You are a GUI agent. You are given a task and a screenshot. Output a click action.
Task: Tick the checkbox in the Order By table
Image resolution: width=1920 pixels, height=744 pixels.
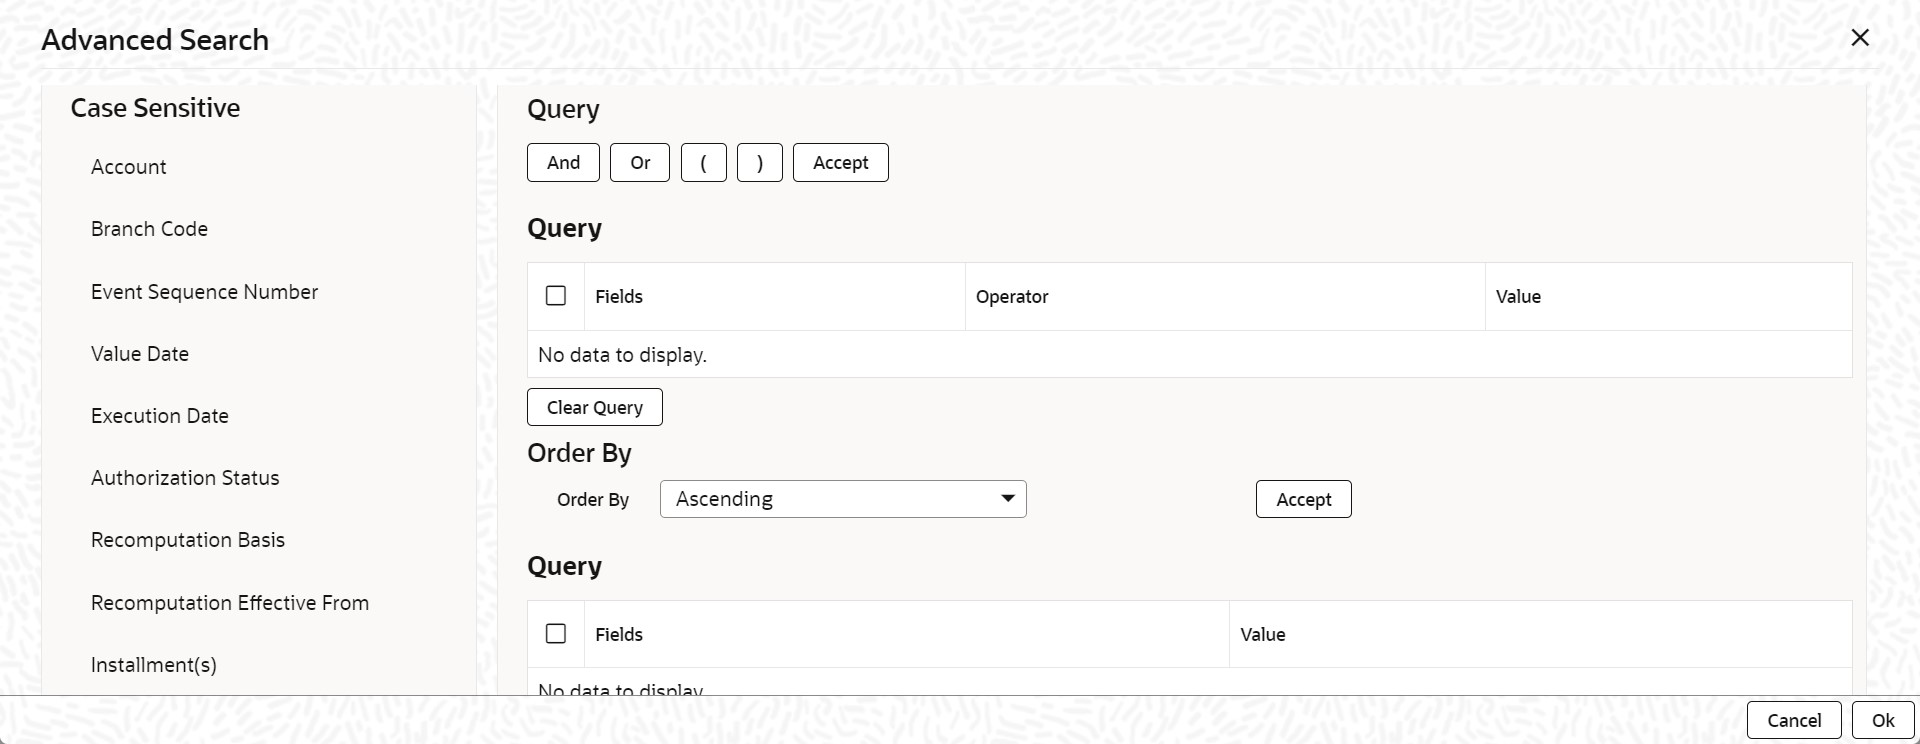point(556,634)
